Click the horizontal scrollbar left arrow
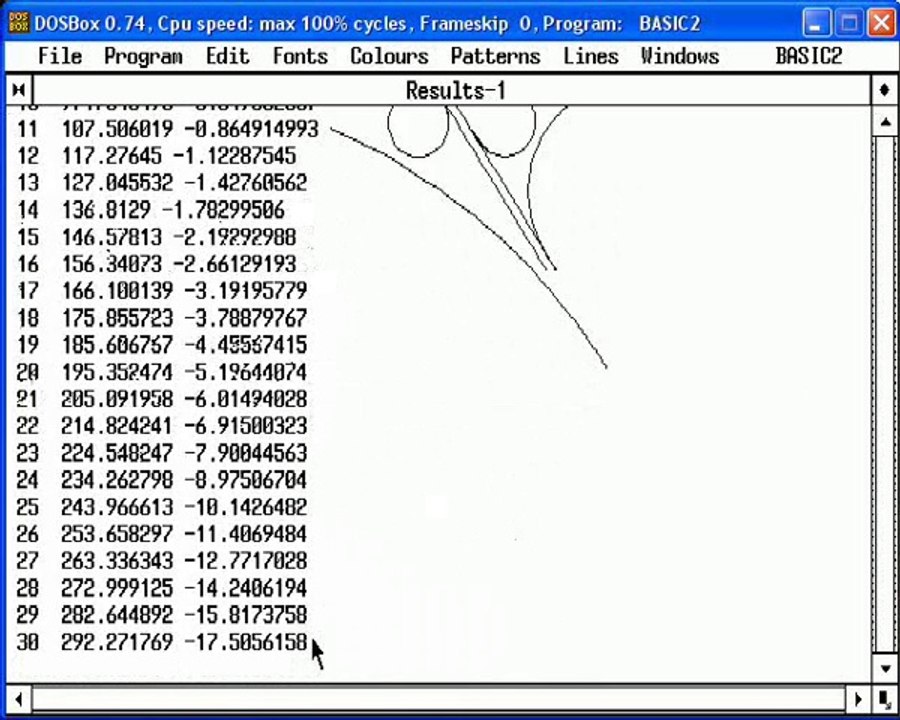Image resolution: width=900 pixels, height=720 pixels. (19, 699)
